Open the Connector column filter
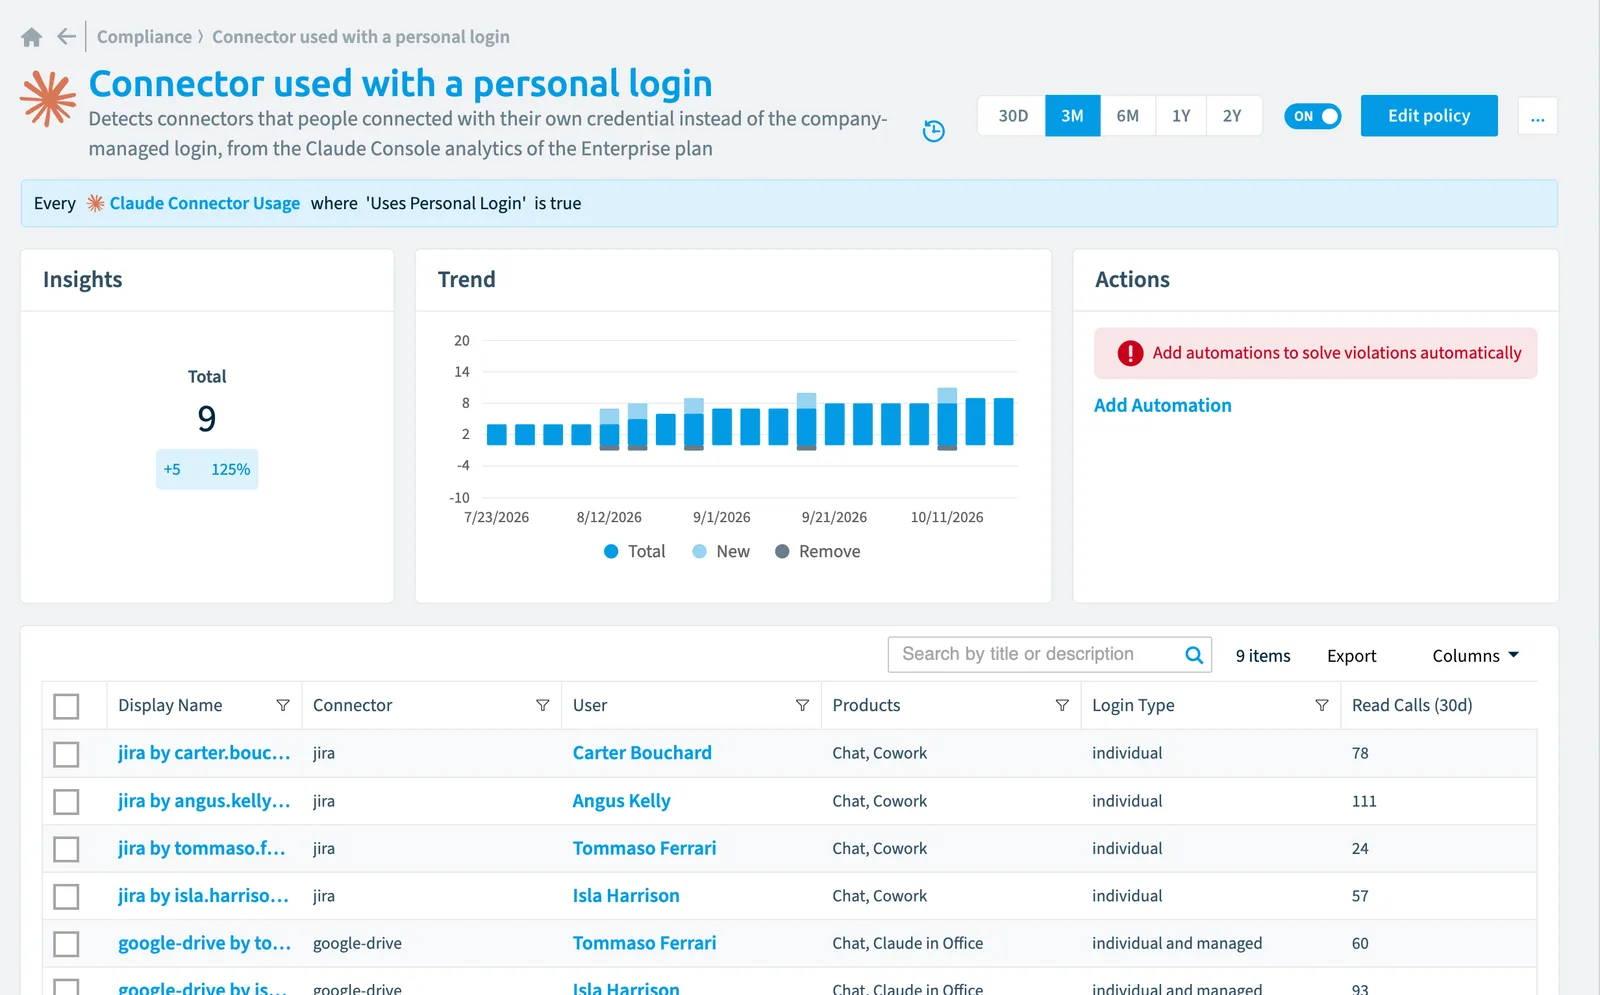 point(543,705)
